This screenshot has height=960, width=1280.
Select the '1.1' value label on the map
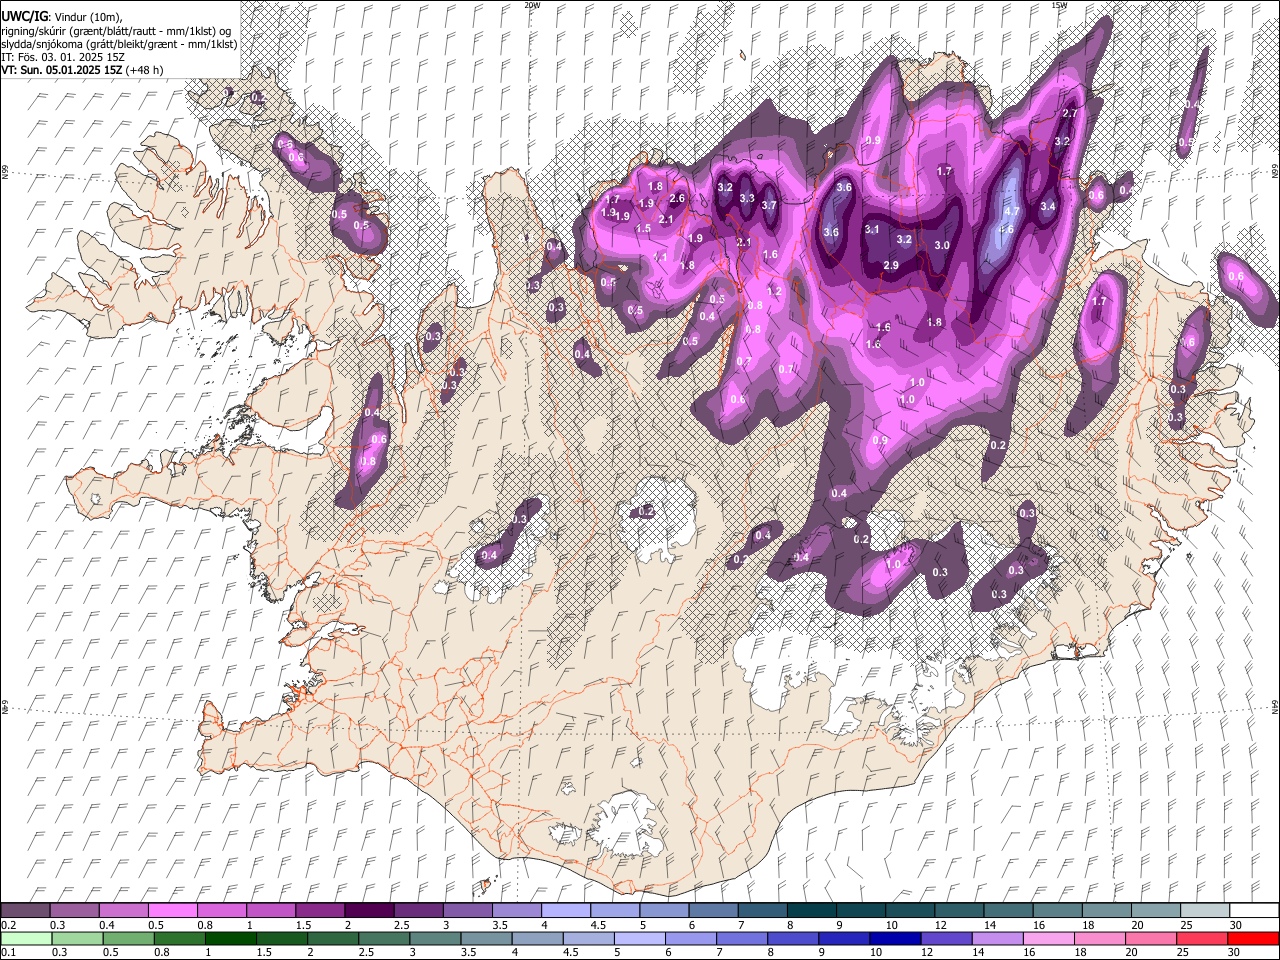[x=661, y=257]
